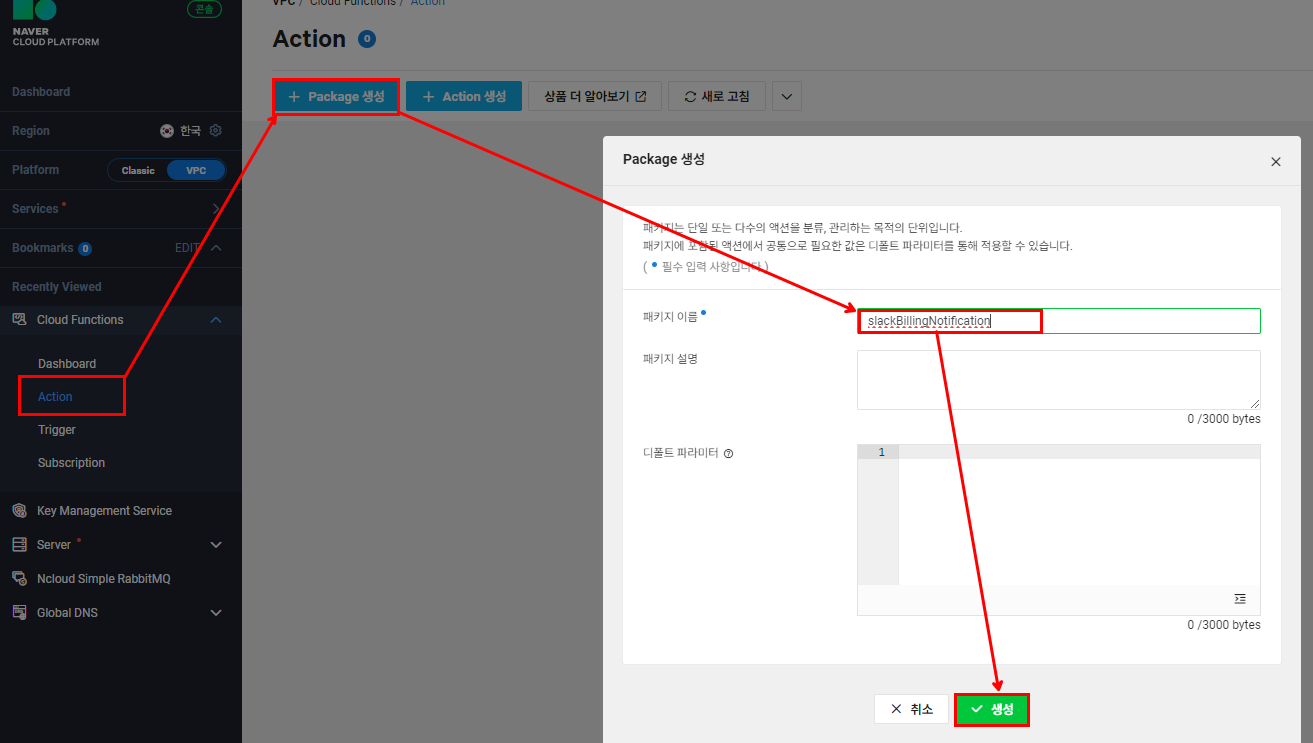Click the Cloud Functions sidebar icon
The height and width of the screenshot is (743, 1313).
click(19, 320)
